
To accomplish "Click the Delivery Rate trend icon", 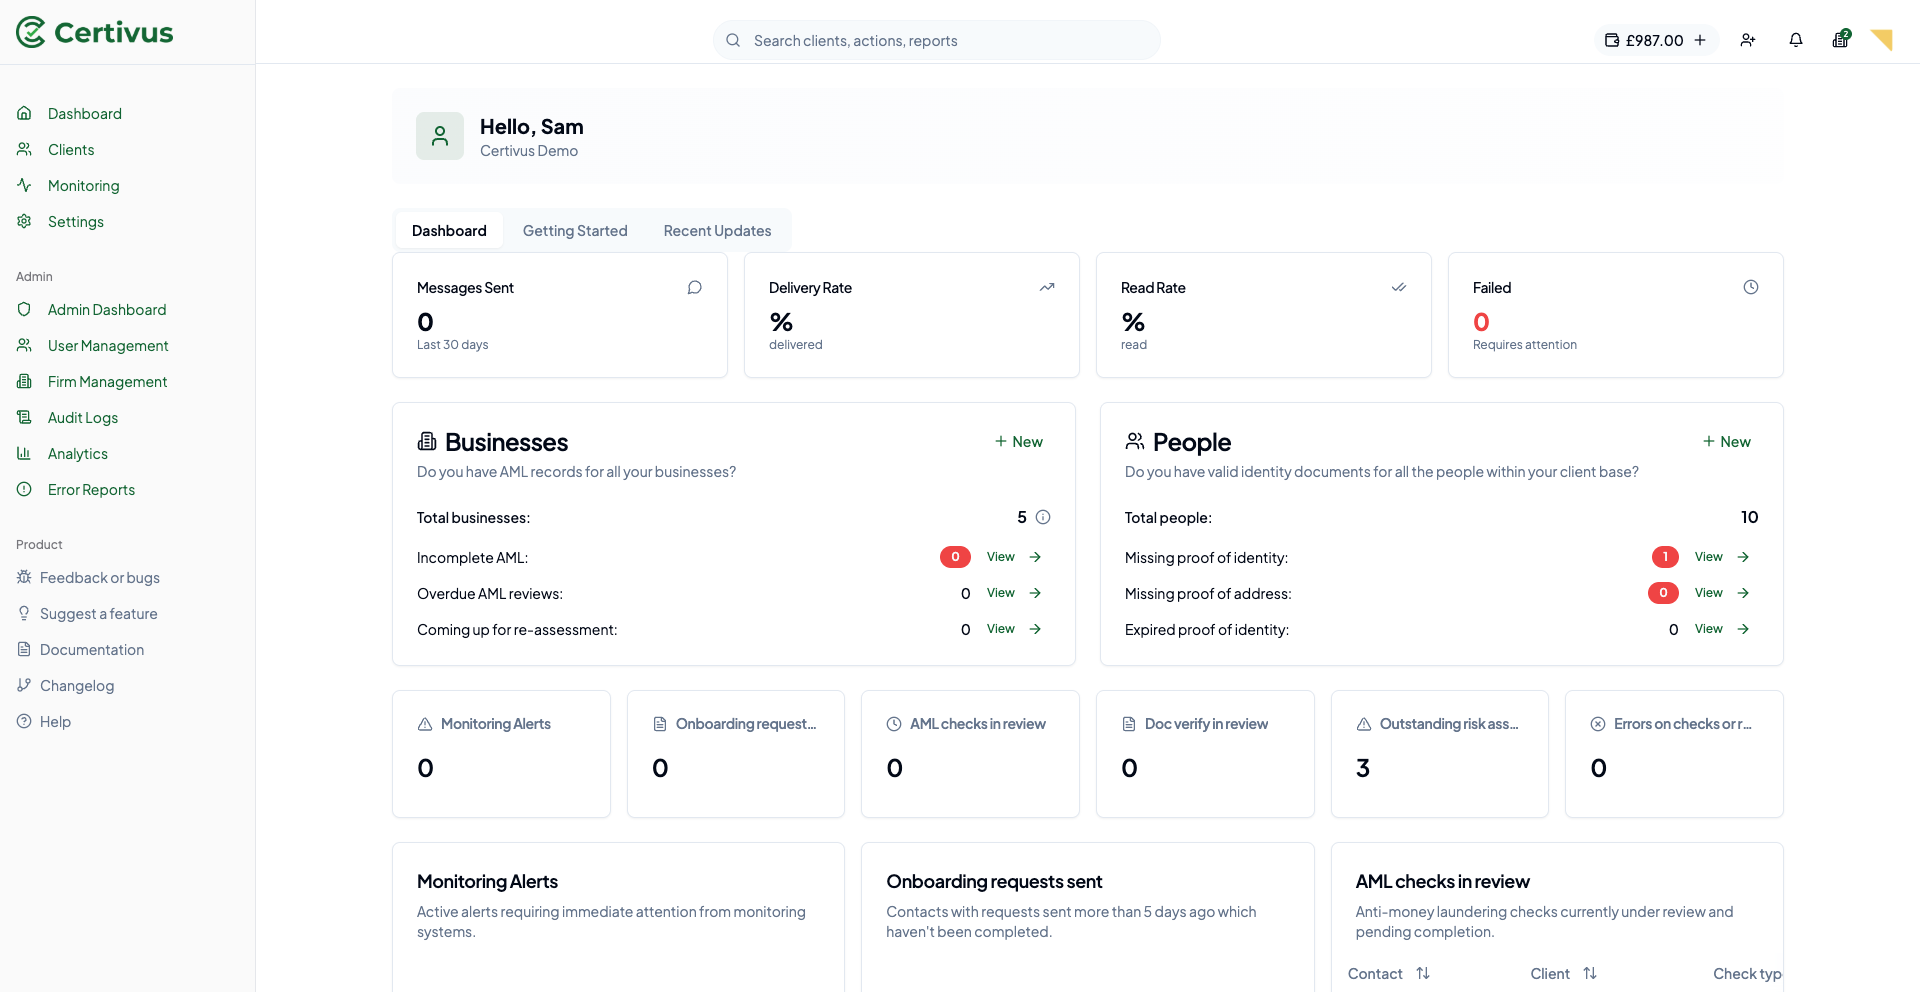I will 1047,287.
